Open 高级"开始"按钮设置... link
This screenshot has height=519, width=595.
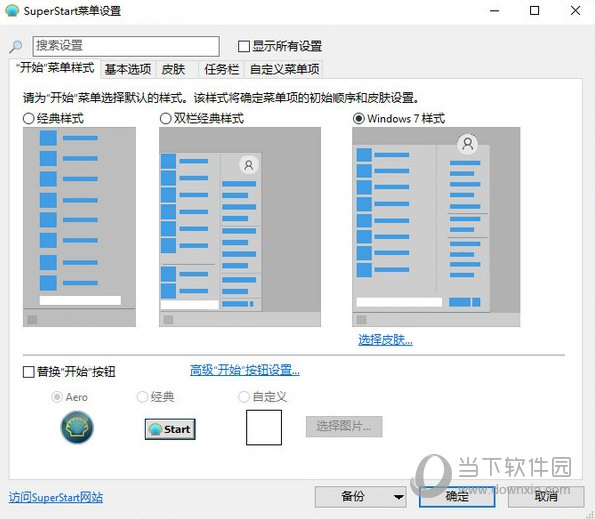click(x=245, y=370)
